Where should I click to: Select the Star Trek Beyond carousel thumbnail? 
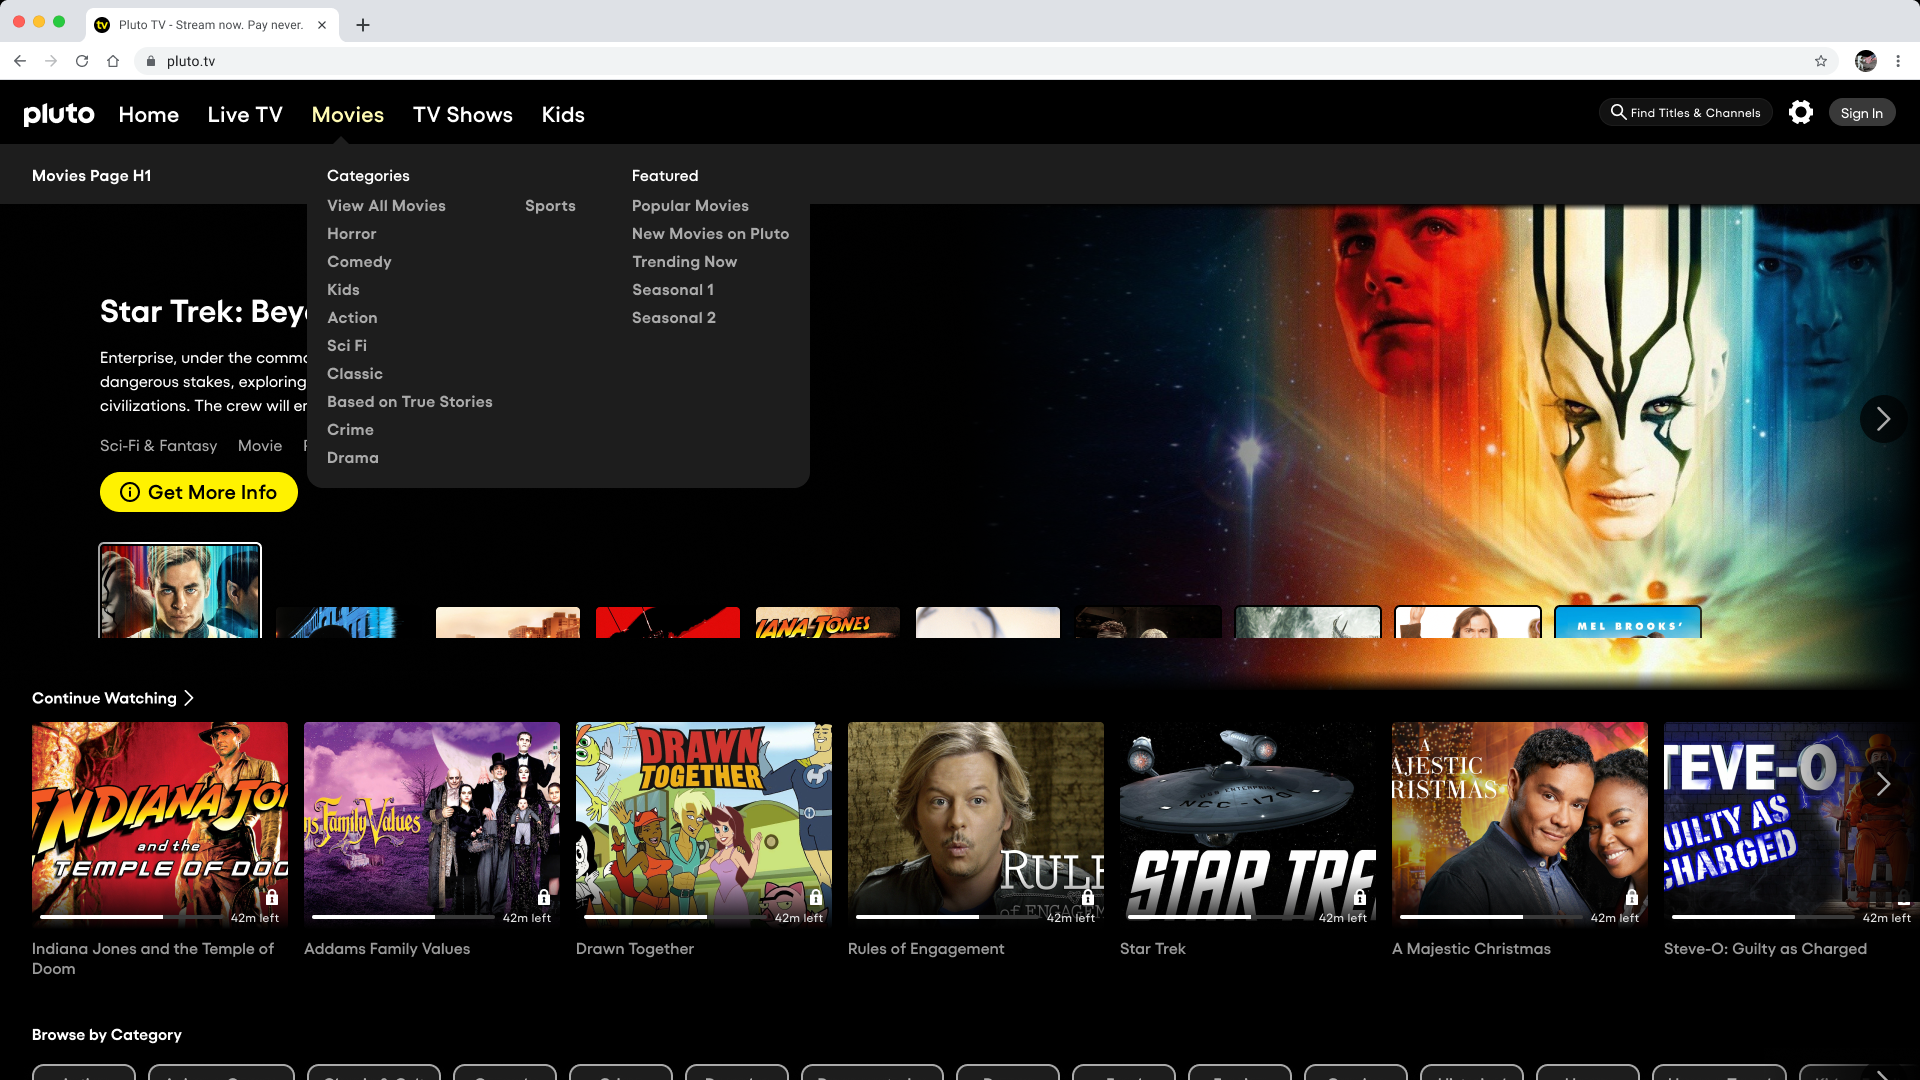pos(180,591)
